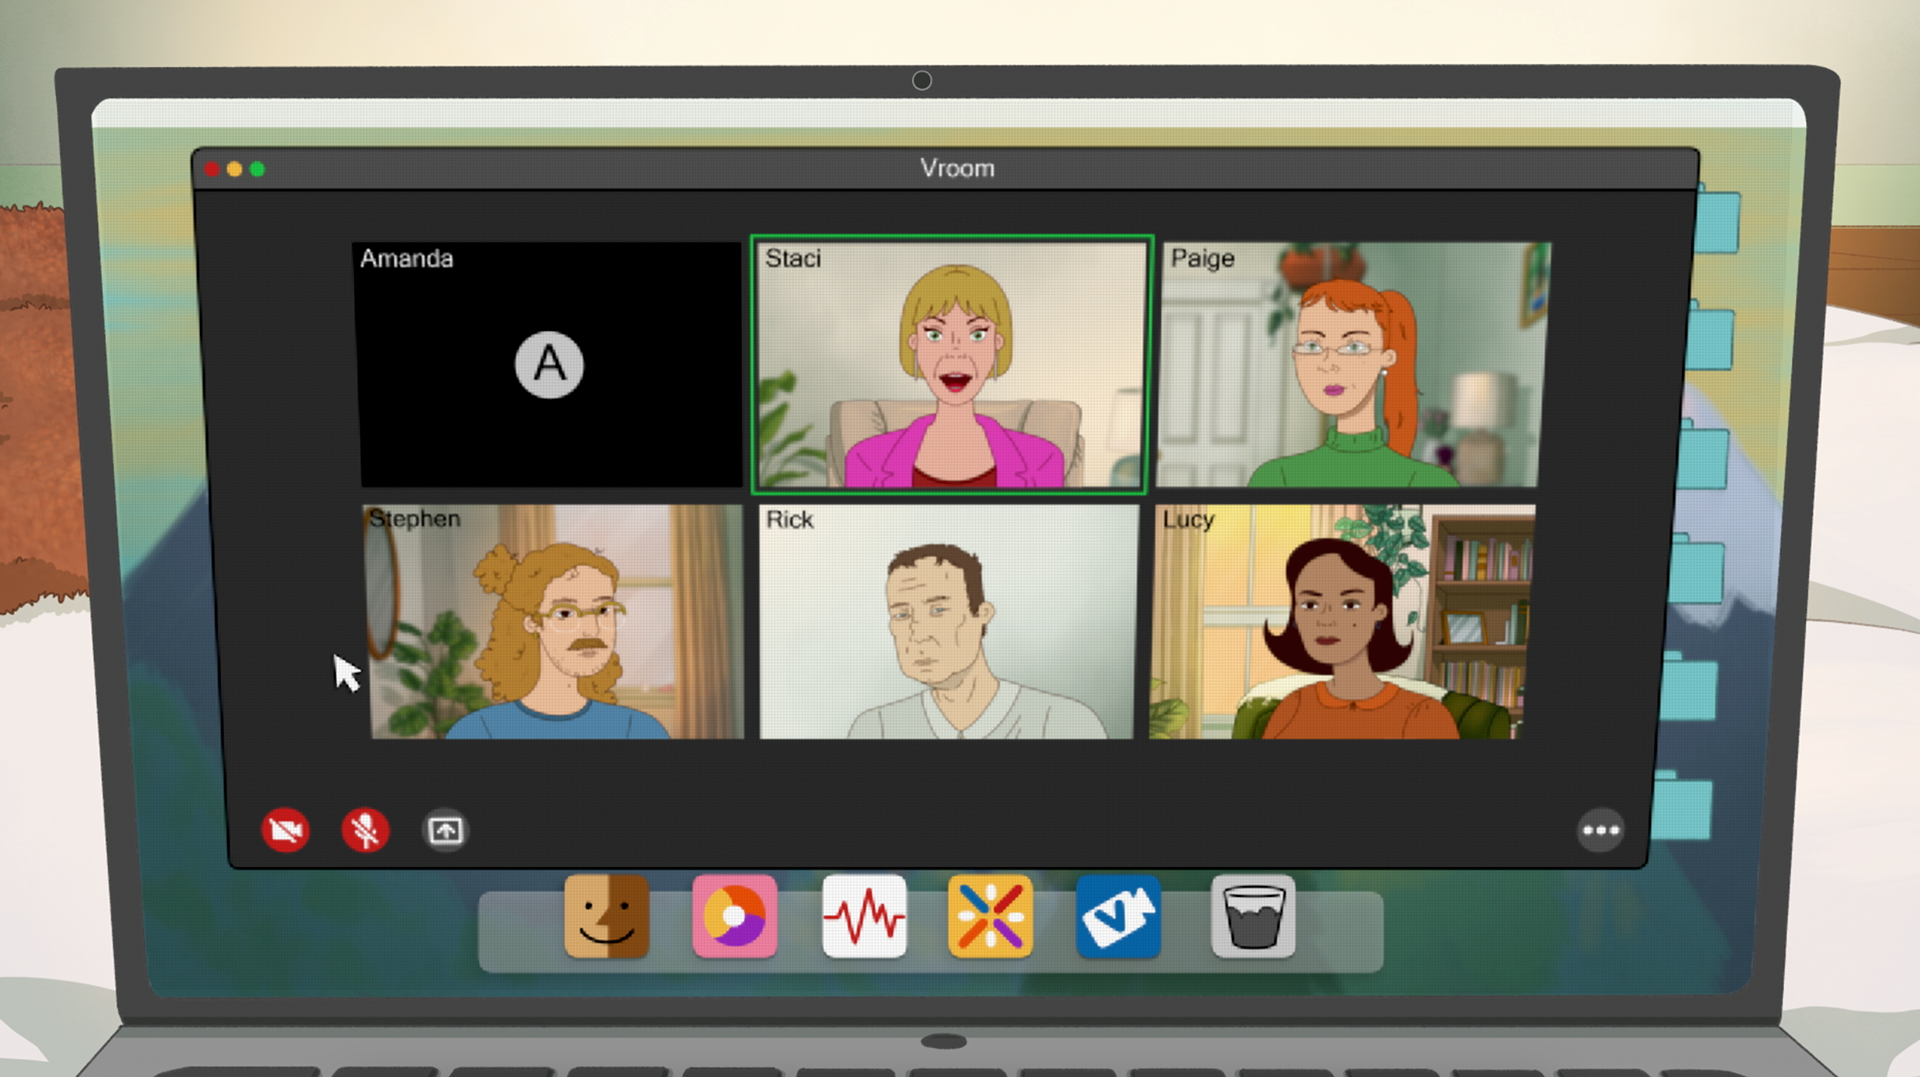Screen dimensions: 1920x1077
Task: Launch the pink circular browser icon in dock
Action: [734, 917]
